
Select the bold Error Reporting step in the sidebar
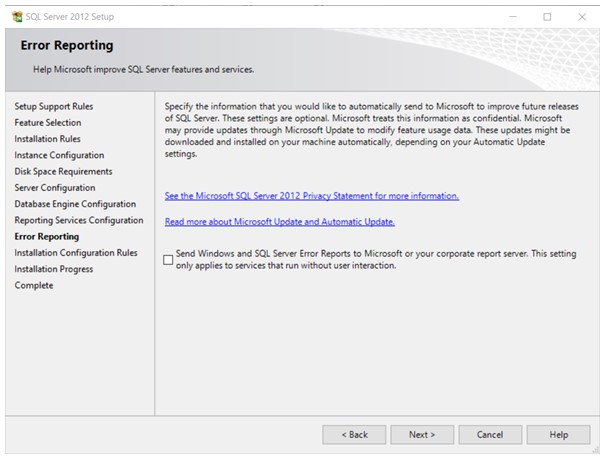[x=47, y=236]
